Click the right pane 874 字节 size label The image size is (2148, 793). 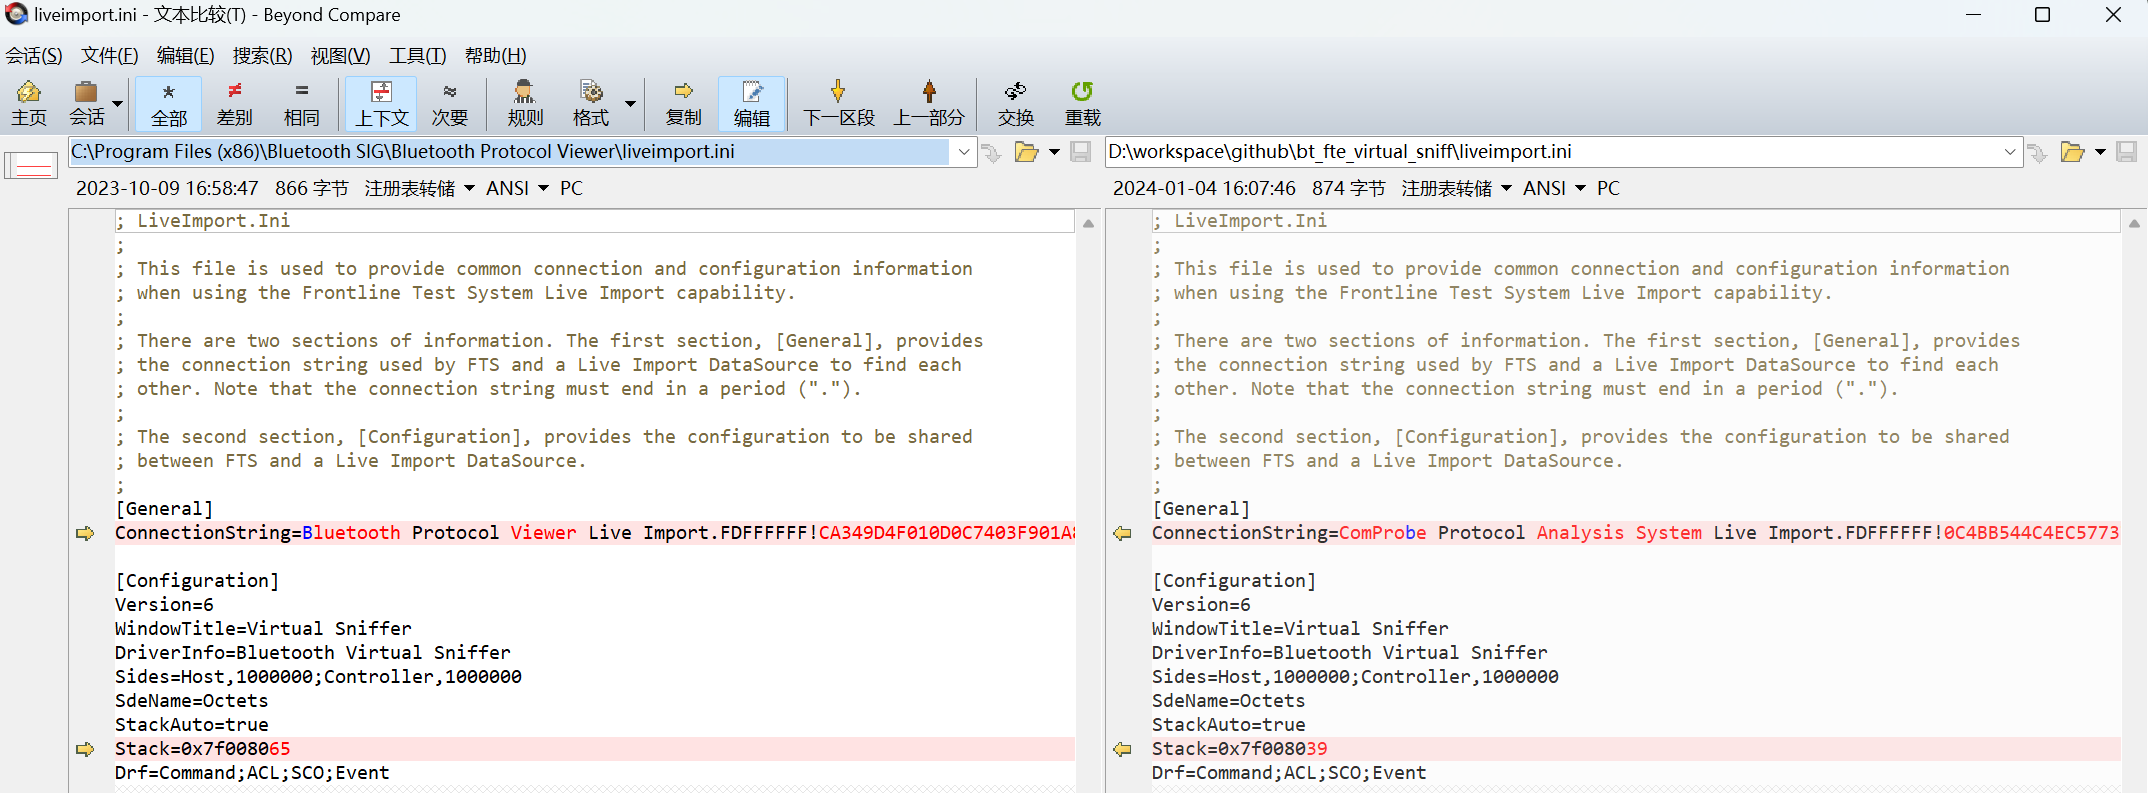coord(1348,188)
